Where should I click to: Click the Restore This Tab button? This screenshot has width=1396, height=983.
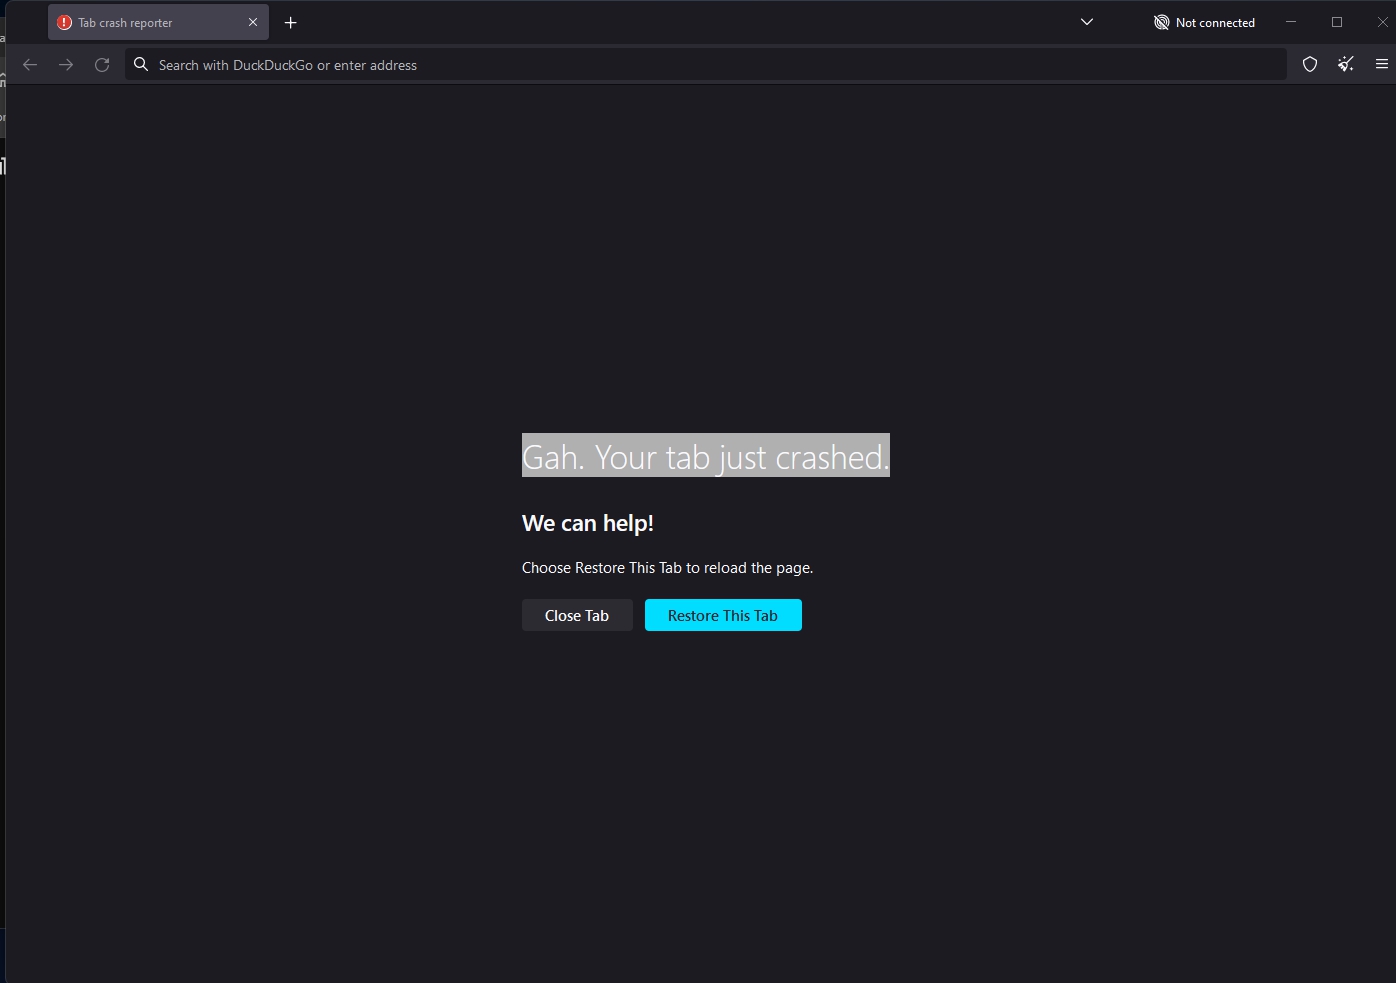pyautogui.click(x=722, y=615)
